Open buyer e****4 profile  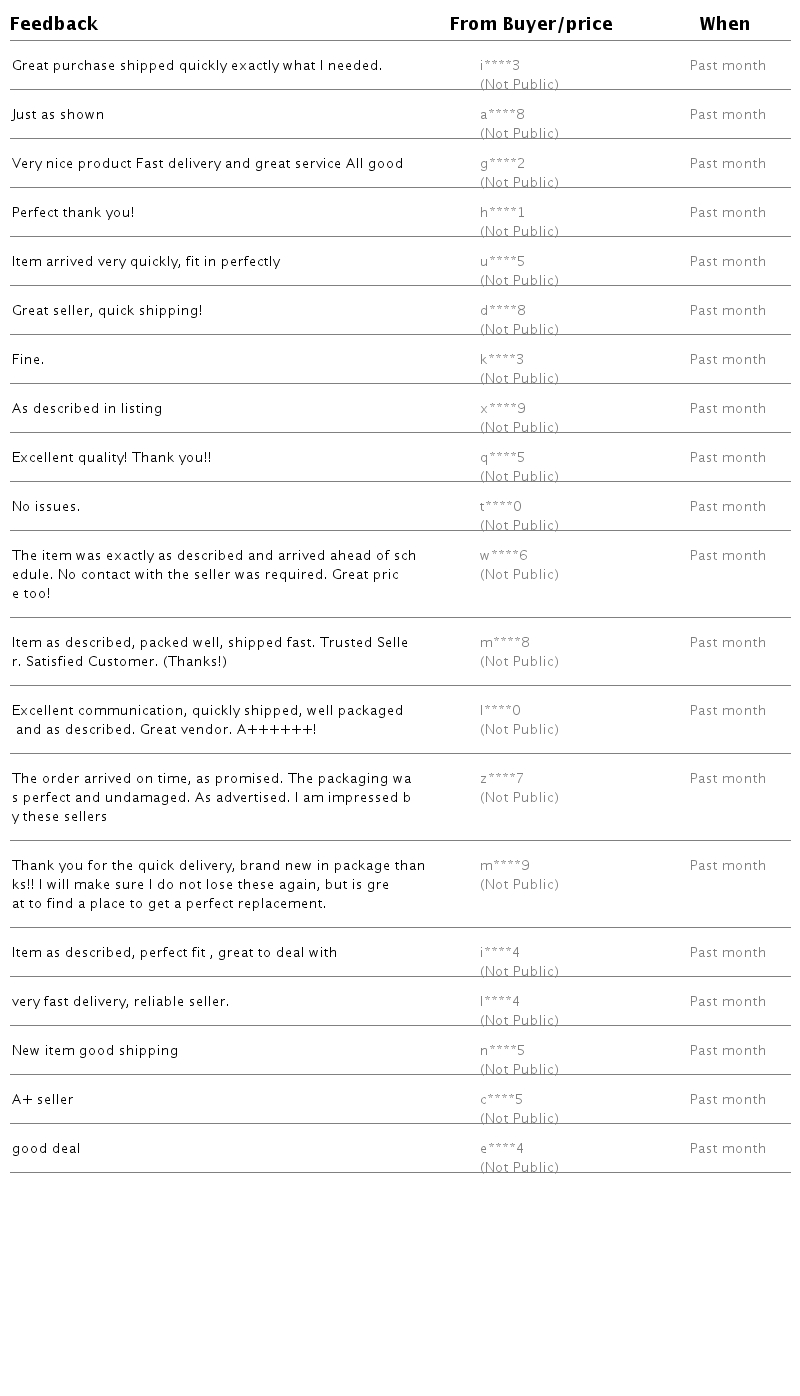(x=502, y=1149)
